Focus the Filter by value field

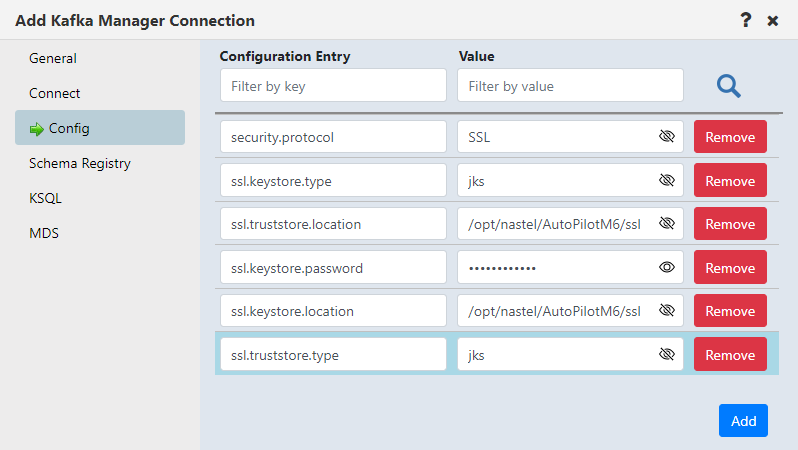point(571,86)
